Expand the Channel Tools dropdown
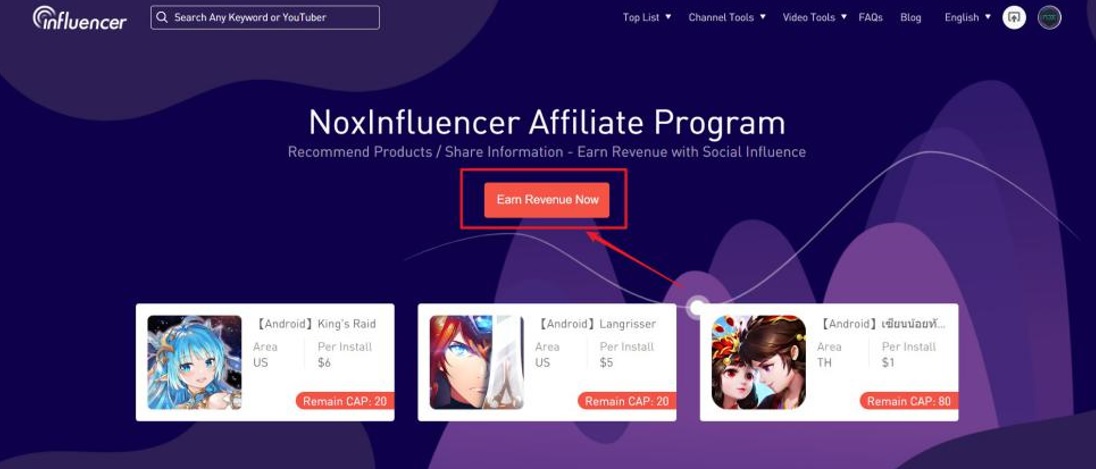This screenshot has width=1096, height=469. coord(727,17)
